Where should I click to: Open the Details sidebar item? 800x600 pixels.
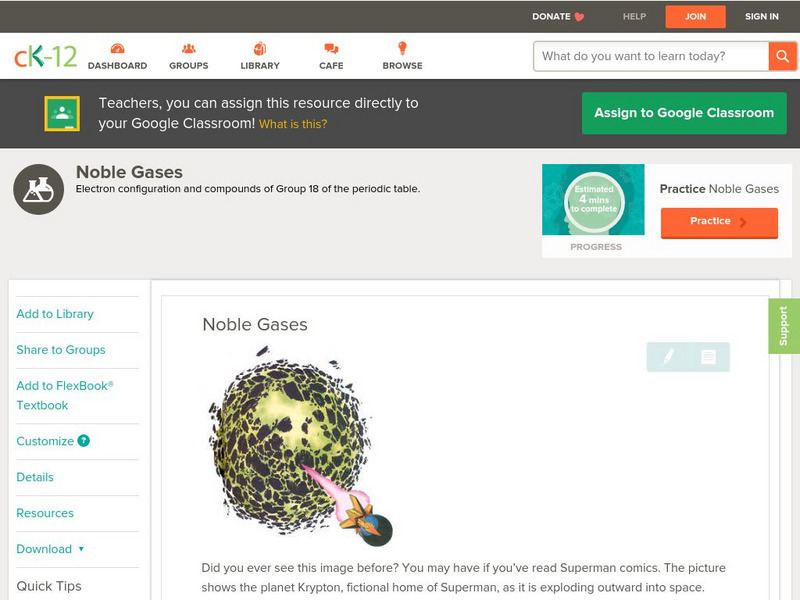[x=35, y=477]
